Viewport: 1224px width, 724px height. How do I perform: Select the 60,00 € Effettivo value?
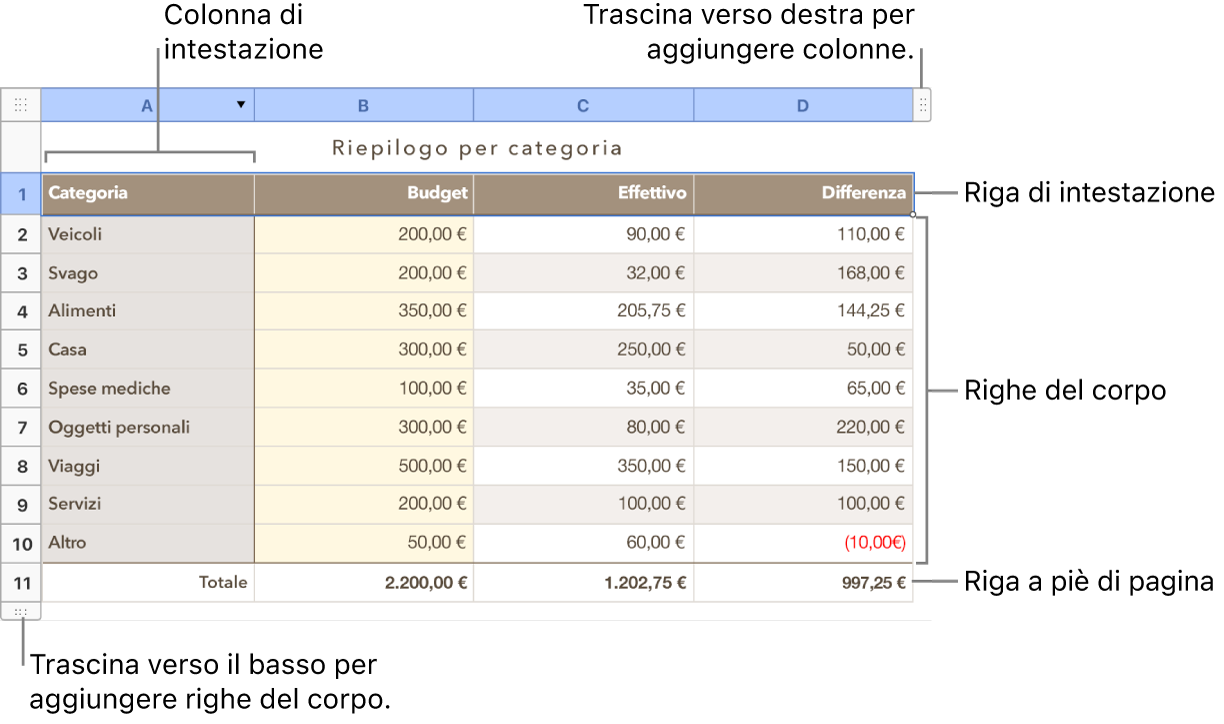click(x=583, y=544)
